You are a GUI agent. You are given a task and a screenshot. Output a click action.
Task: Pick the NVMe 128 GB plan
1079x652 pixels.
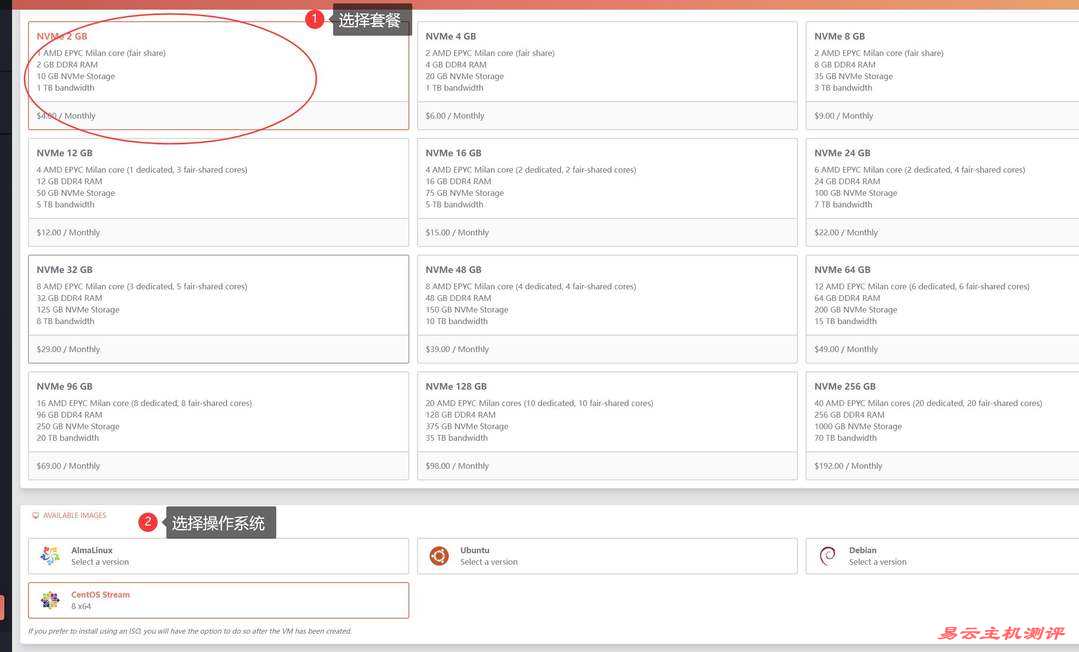607,425
